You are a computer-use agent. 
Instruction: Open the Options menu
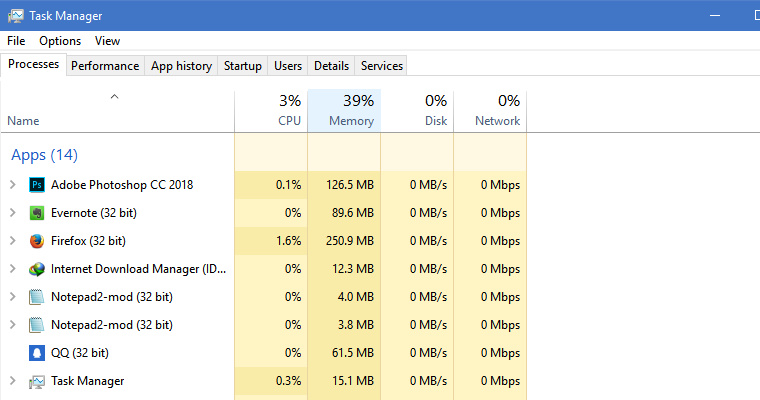click(x=60, y=41)
